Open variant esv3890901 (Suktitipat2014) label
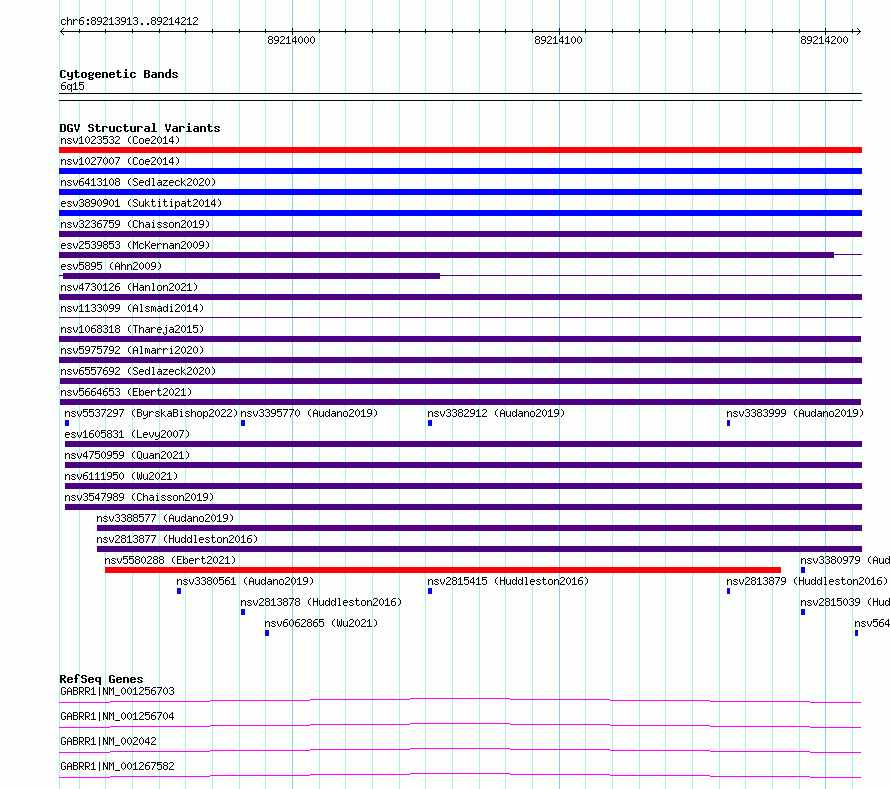The width and height of the screenshot is (890, 789). coord(141,203)
